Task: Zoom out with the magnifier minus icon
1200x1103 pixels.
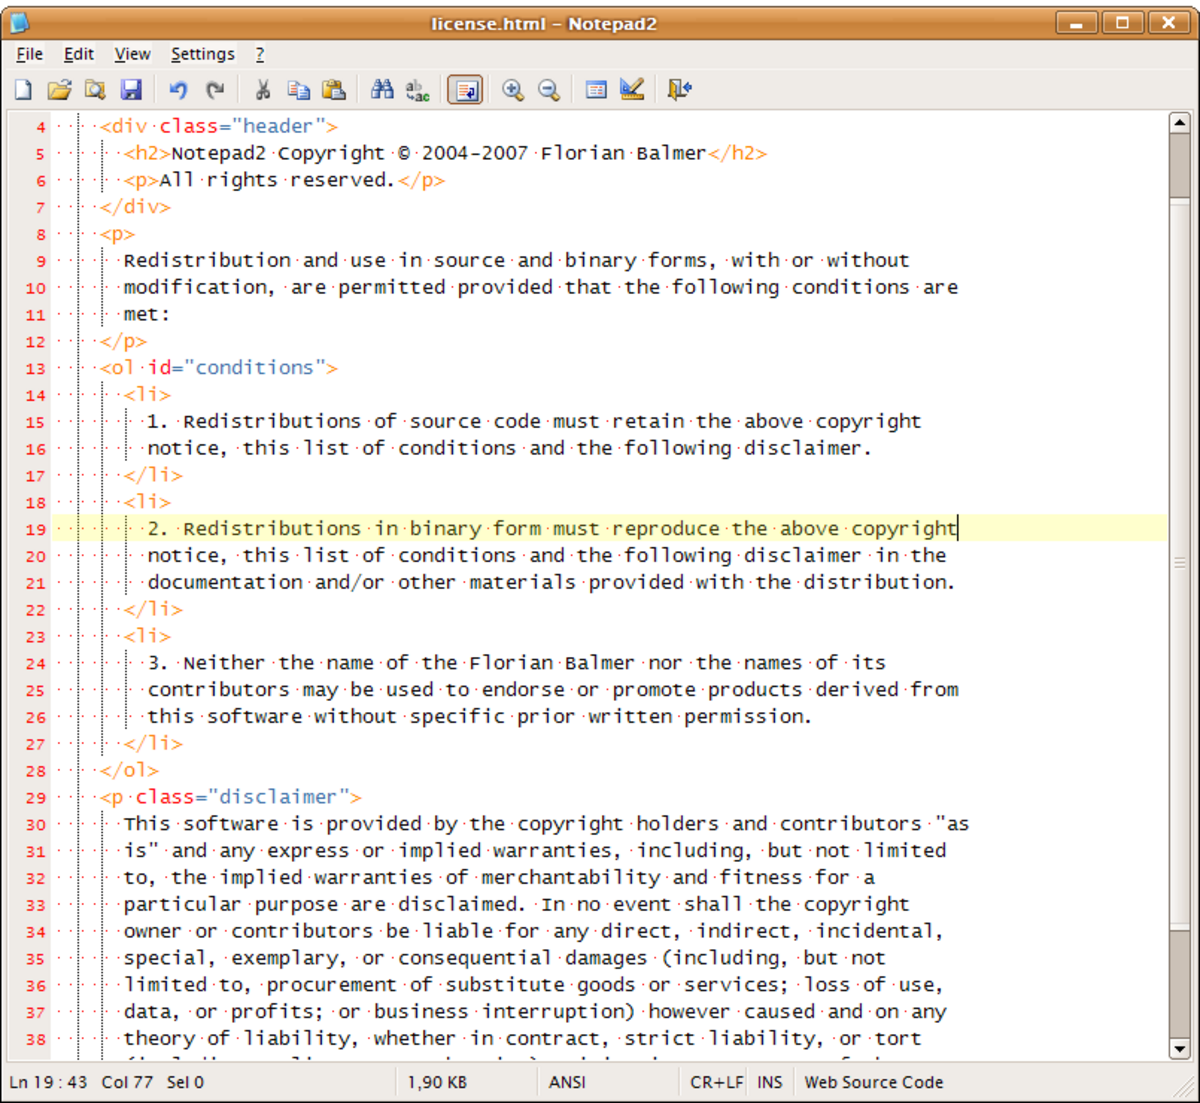Action: click(549, 90)
